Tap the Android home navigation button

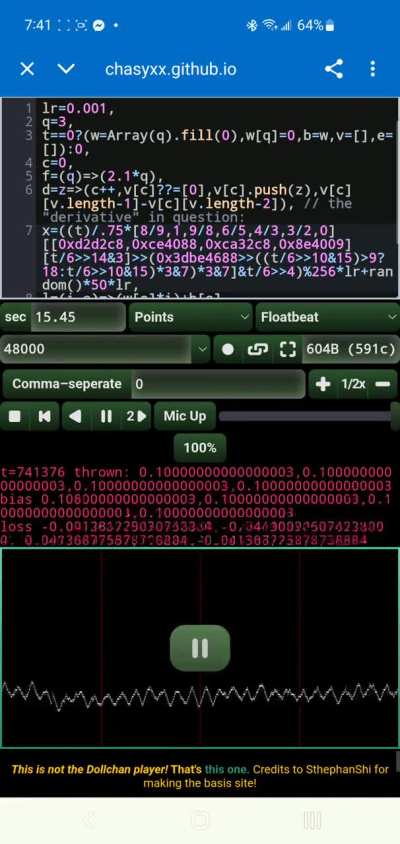click(x=200, y=820)
